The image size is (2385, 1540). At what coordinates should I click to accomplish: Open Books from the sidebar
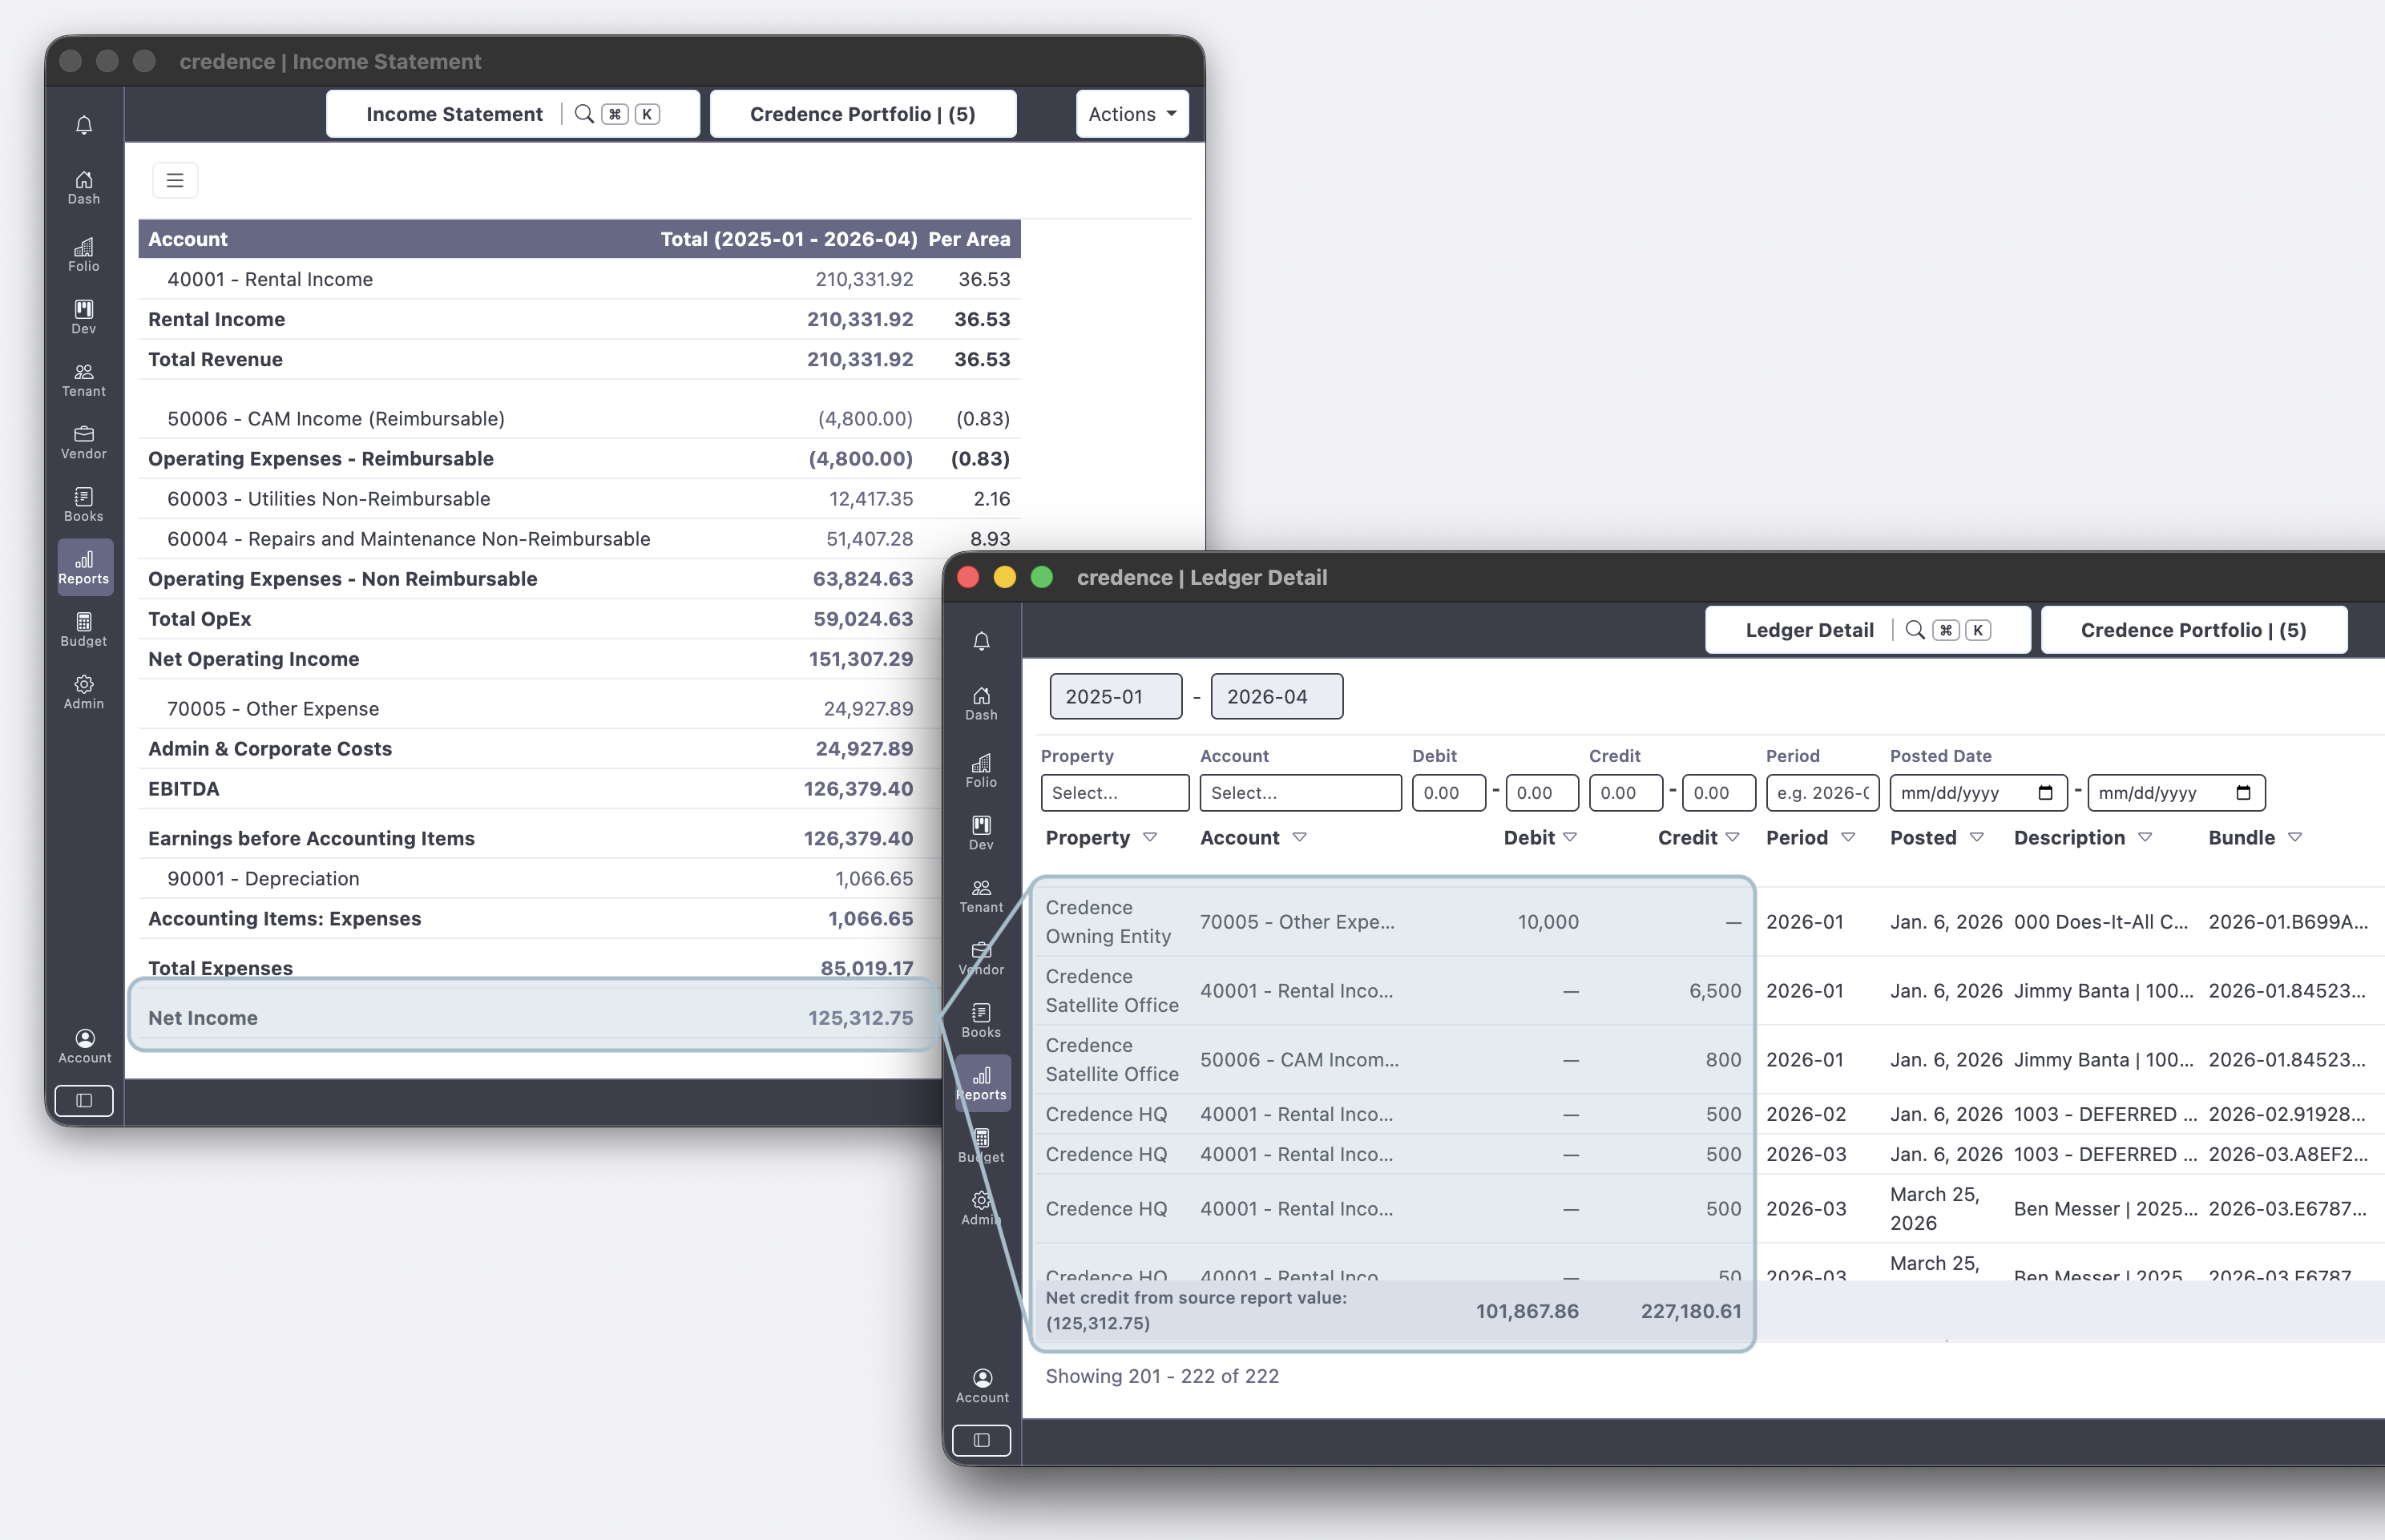[x=84, y=503]
